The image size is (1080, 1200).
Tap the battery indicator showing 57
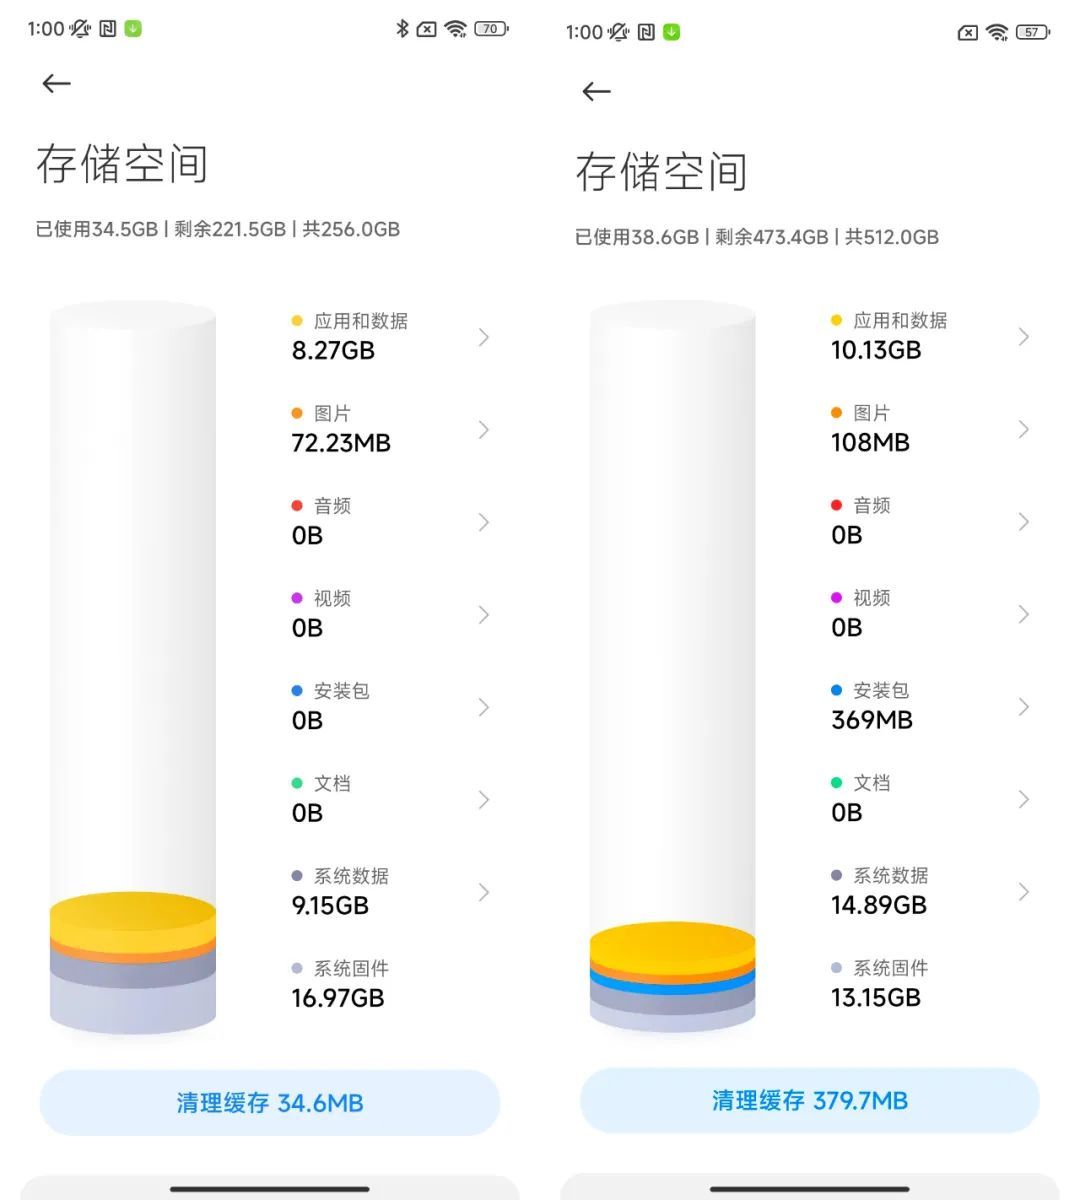coord(1032,32)
